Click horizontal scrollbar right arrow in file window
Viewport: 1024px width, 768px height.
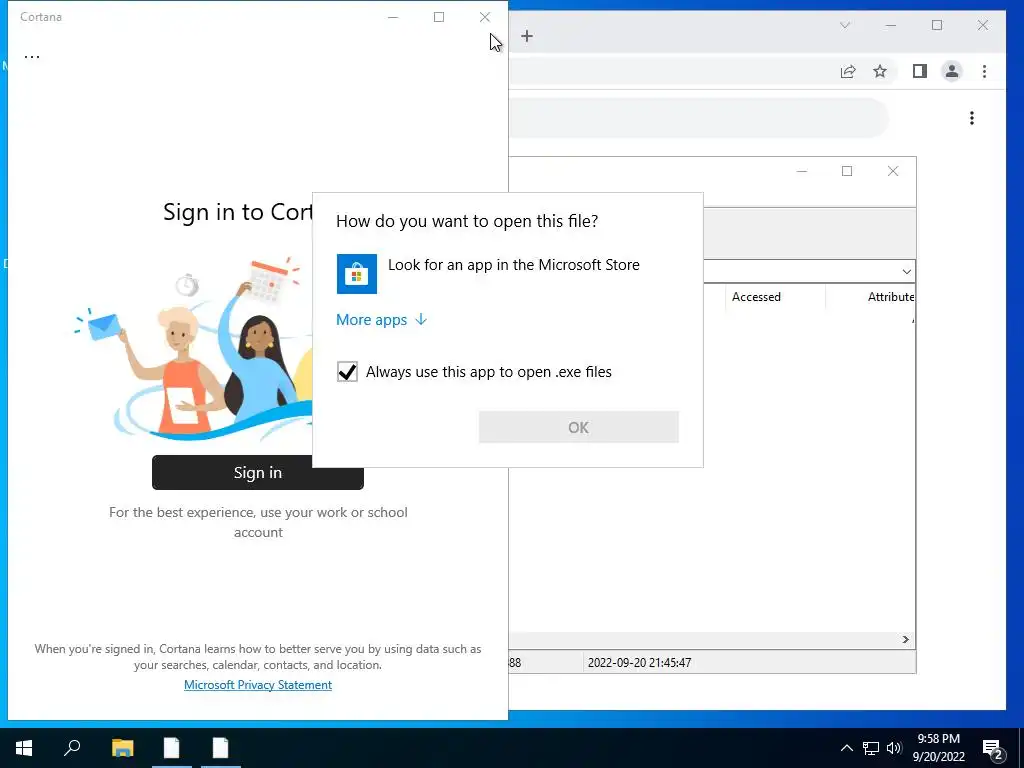coord(906,639)
